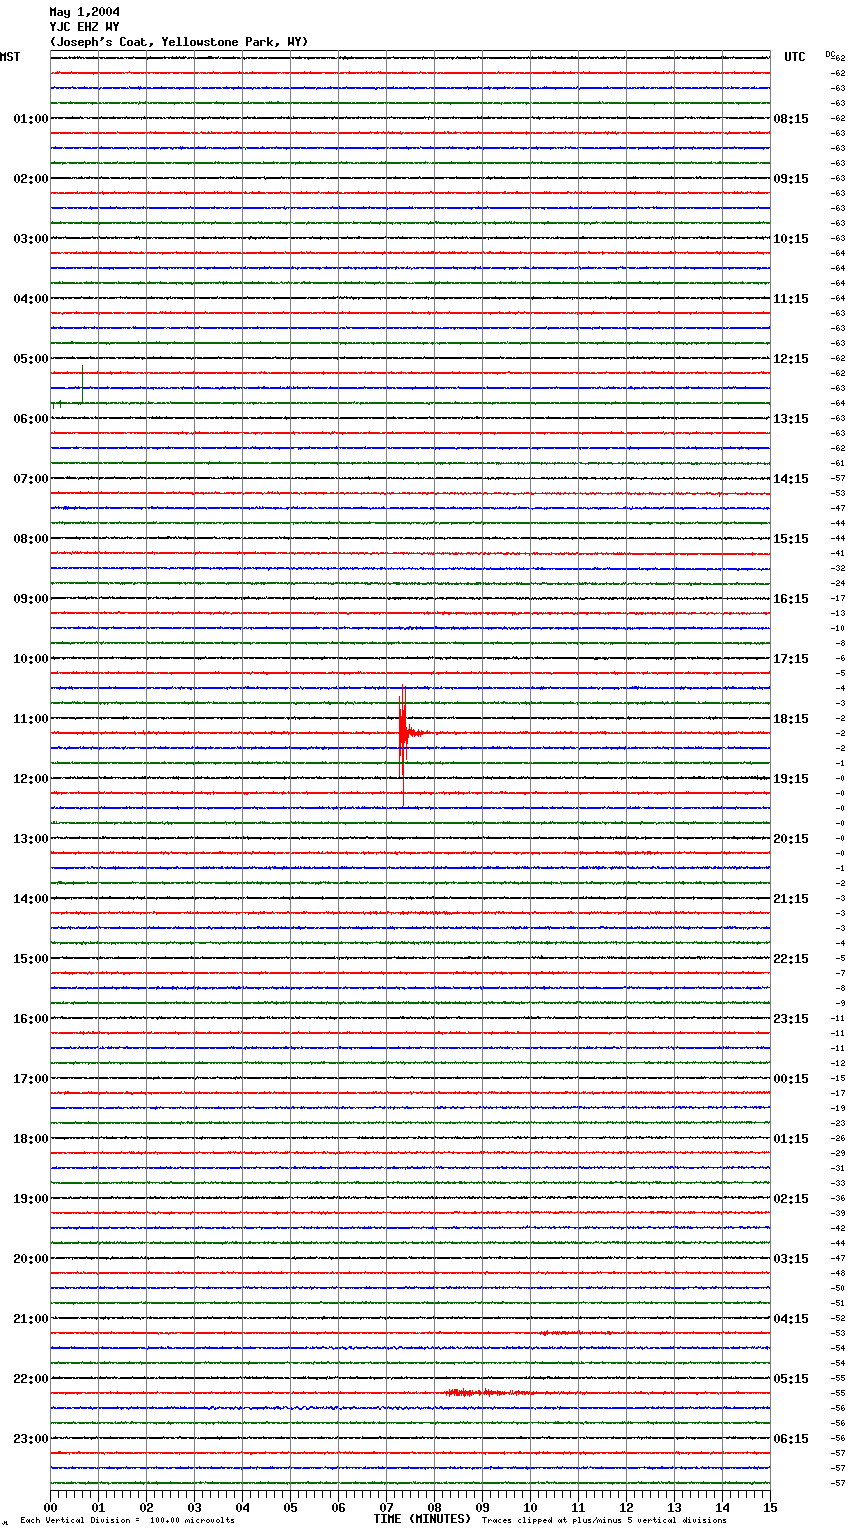Screen dimensions: 850x1534
Task: Click the "01:00" MST time label
Action: point(31,119)
